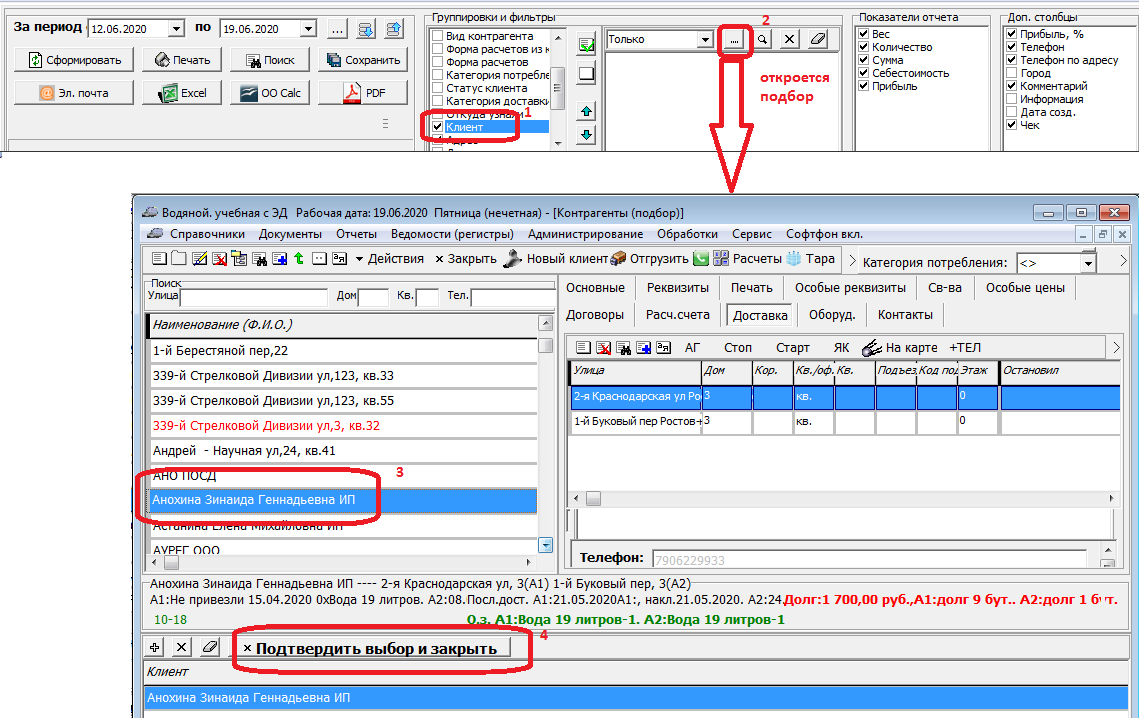Image resolution: width=1139 pixels, height=718 pixels.
Task: Click the eraser icon in the filter panel
Action: (817, 40)
